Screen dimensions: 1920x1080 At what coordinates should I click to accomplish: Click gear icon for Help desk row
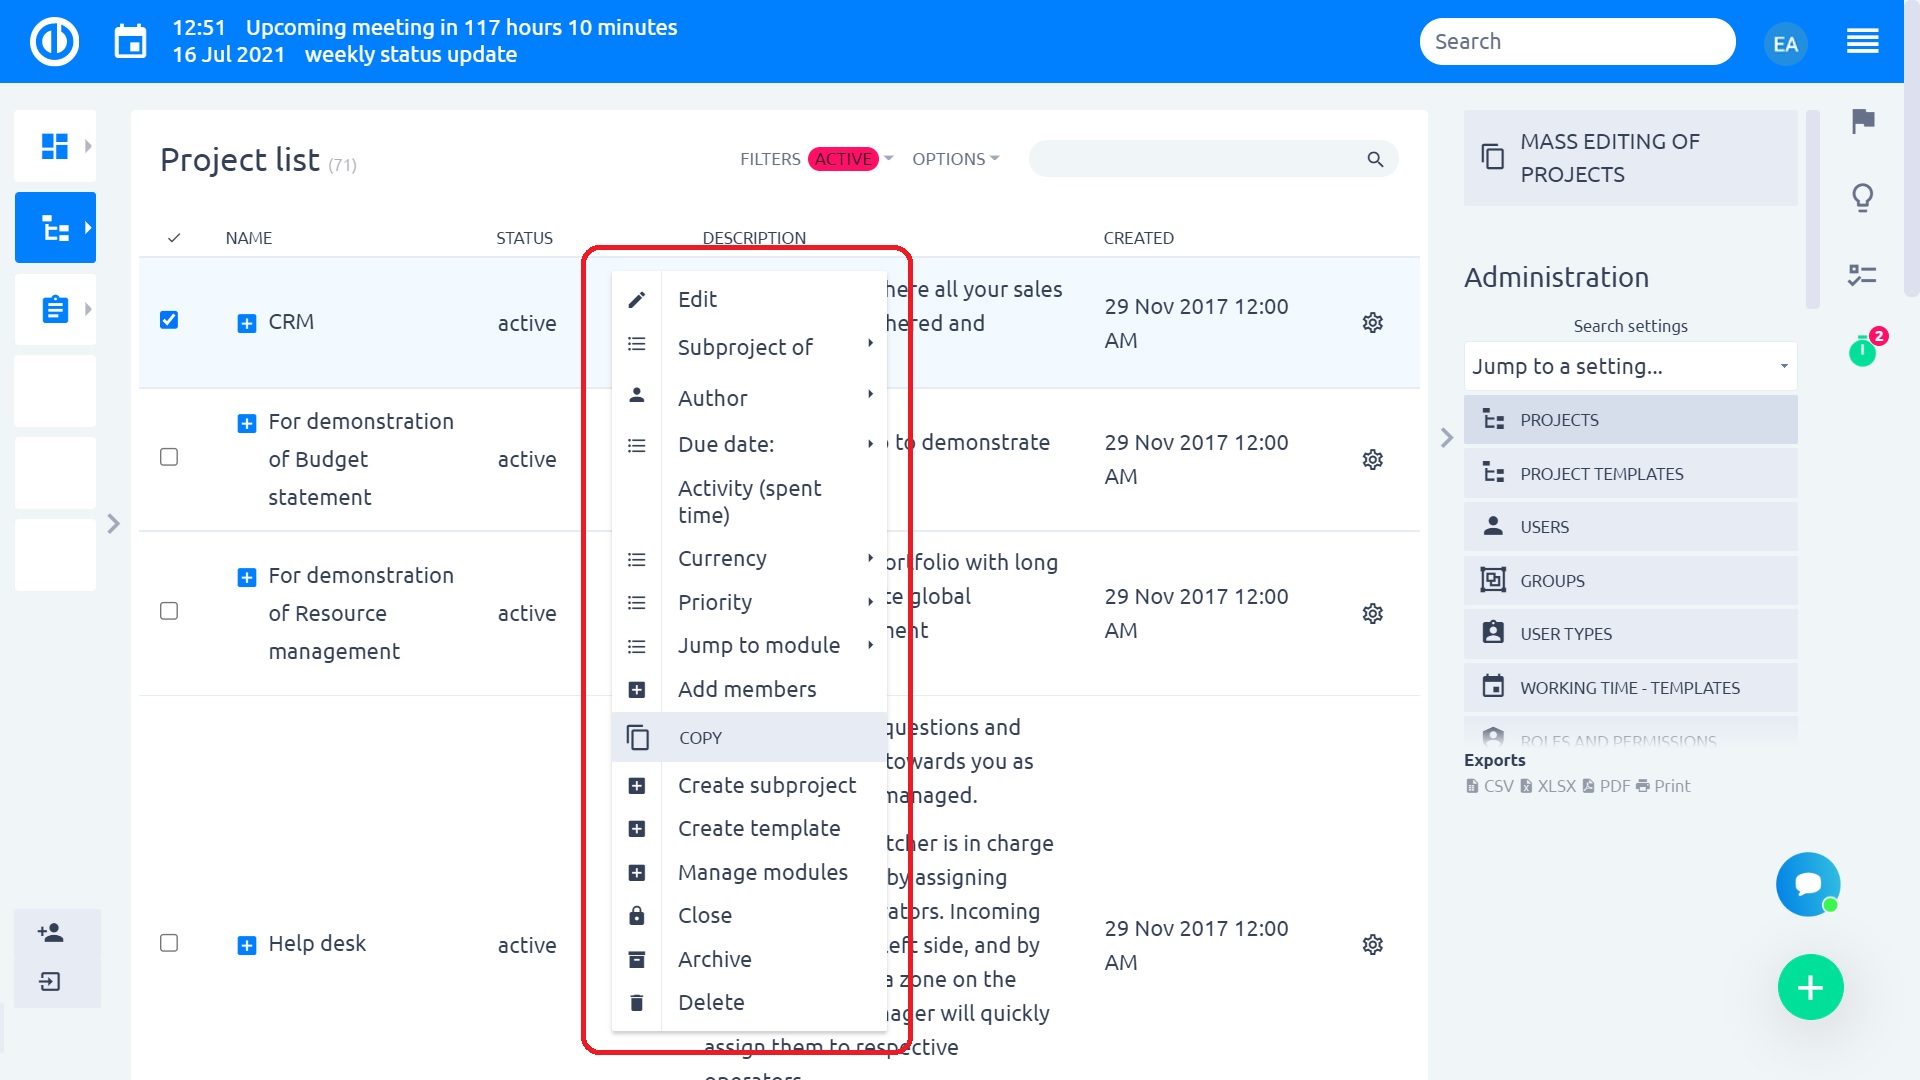point(1372,945)
